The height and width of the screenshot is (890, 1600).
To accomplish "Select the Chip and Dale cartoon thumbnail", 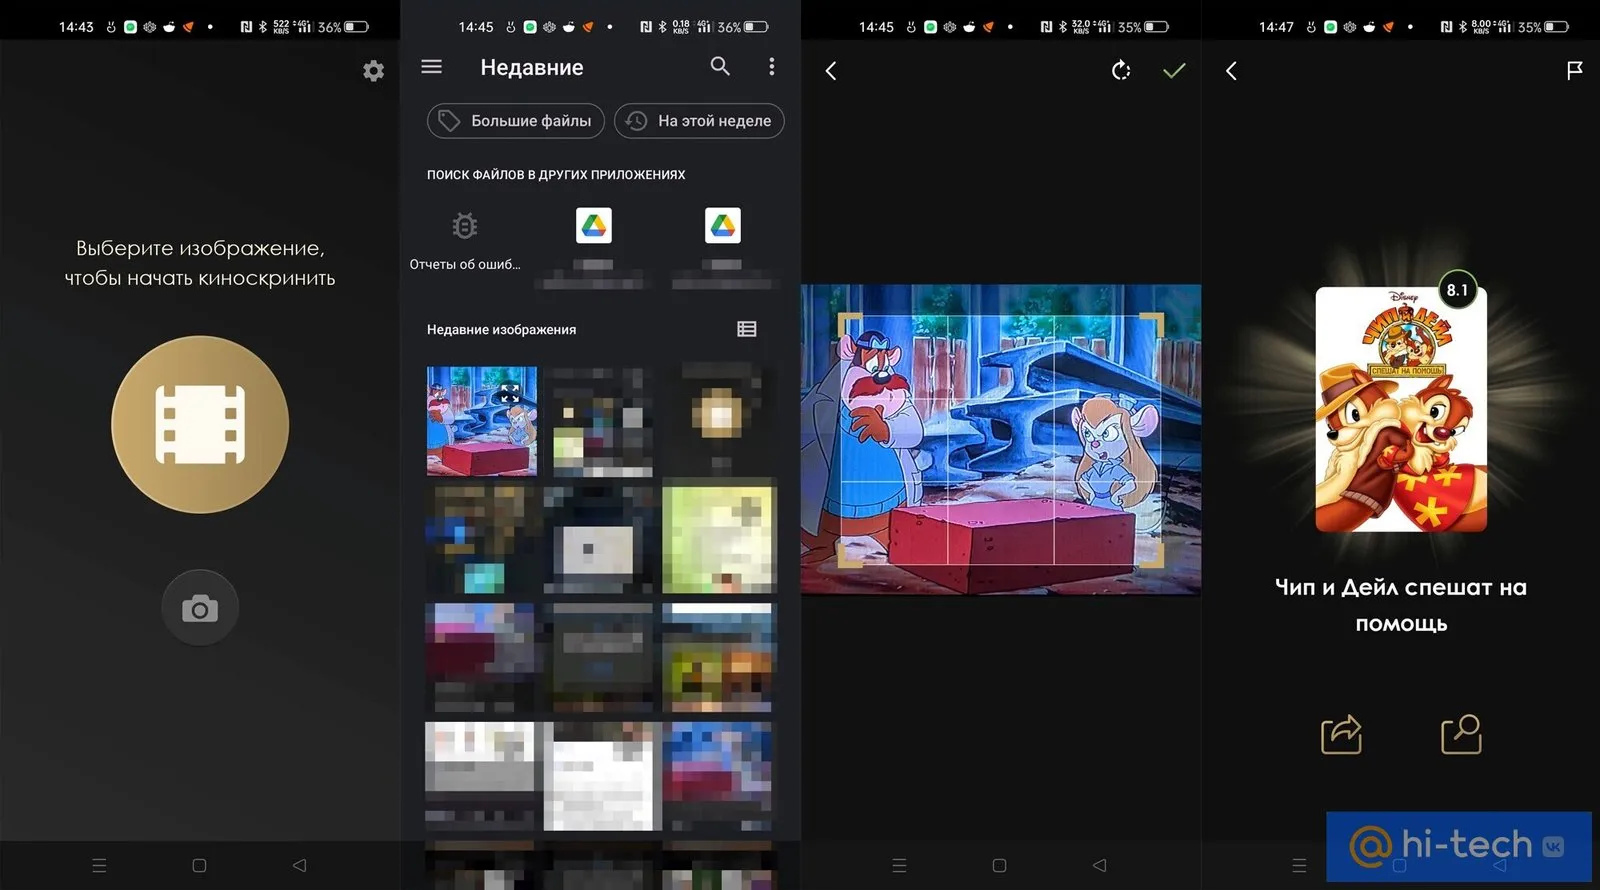I will click(x=482, y=421).
